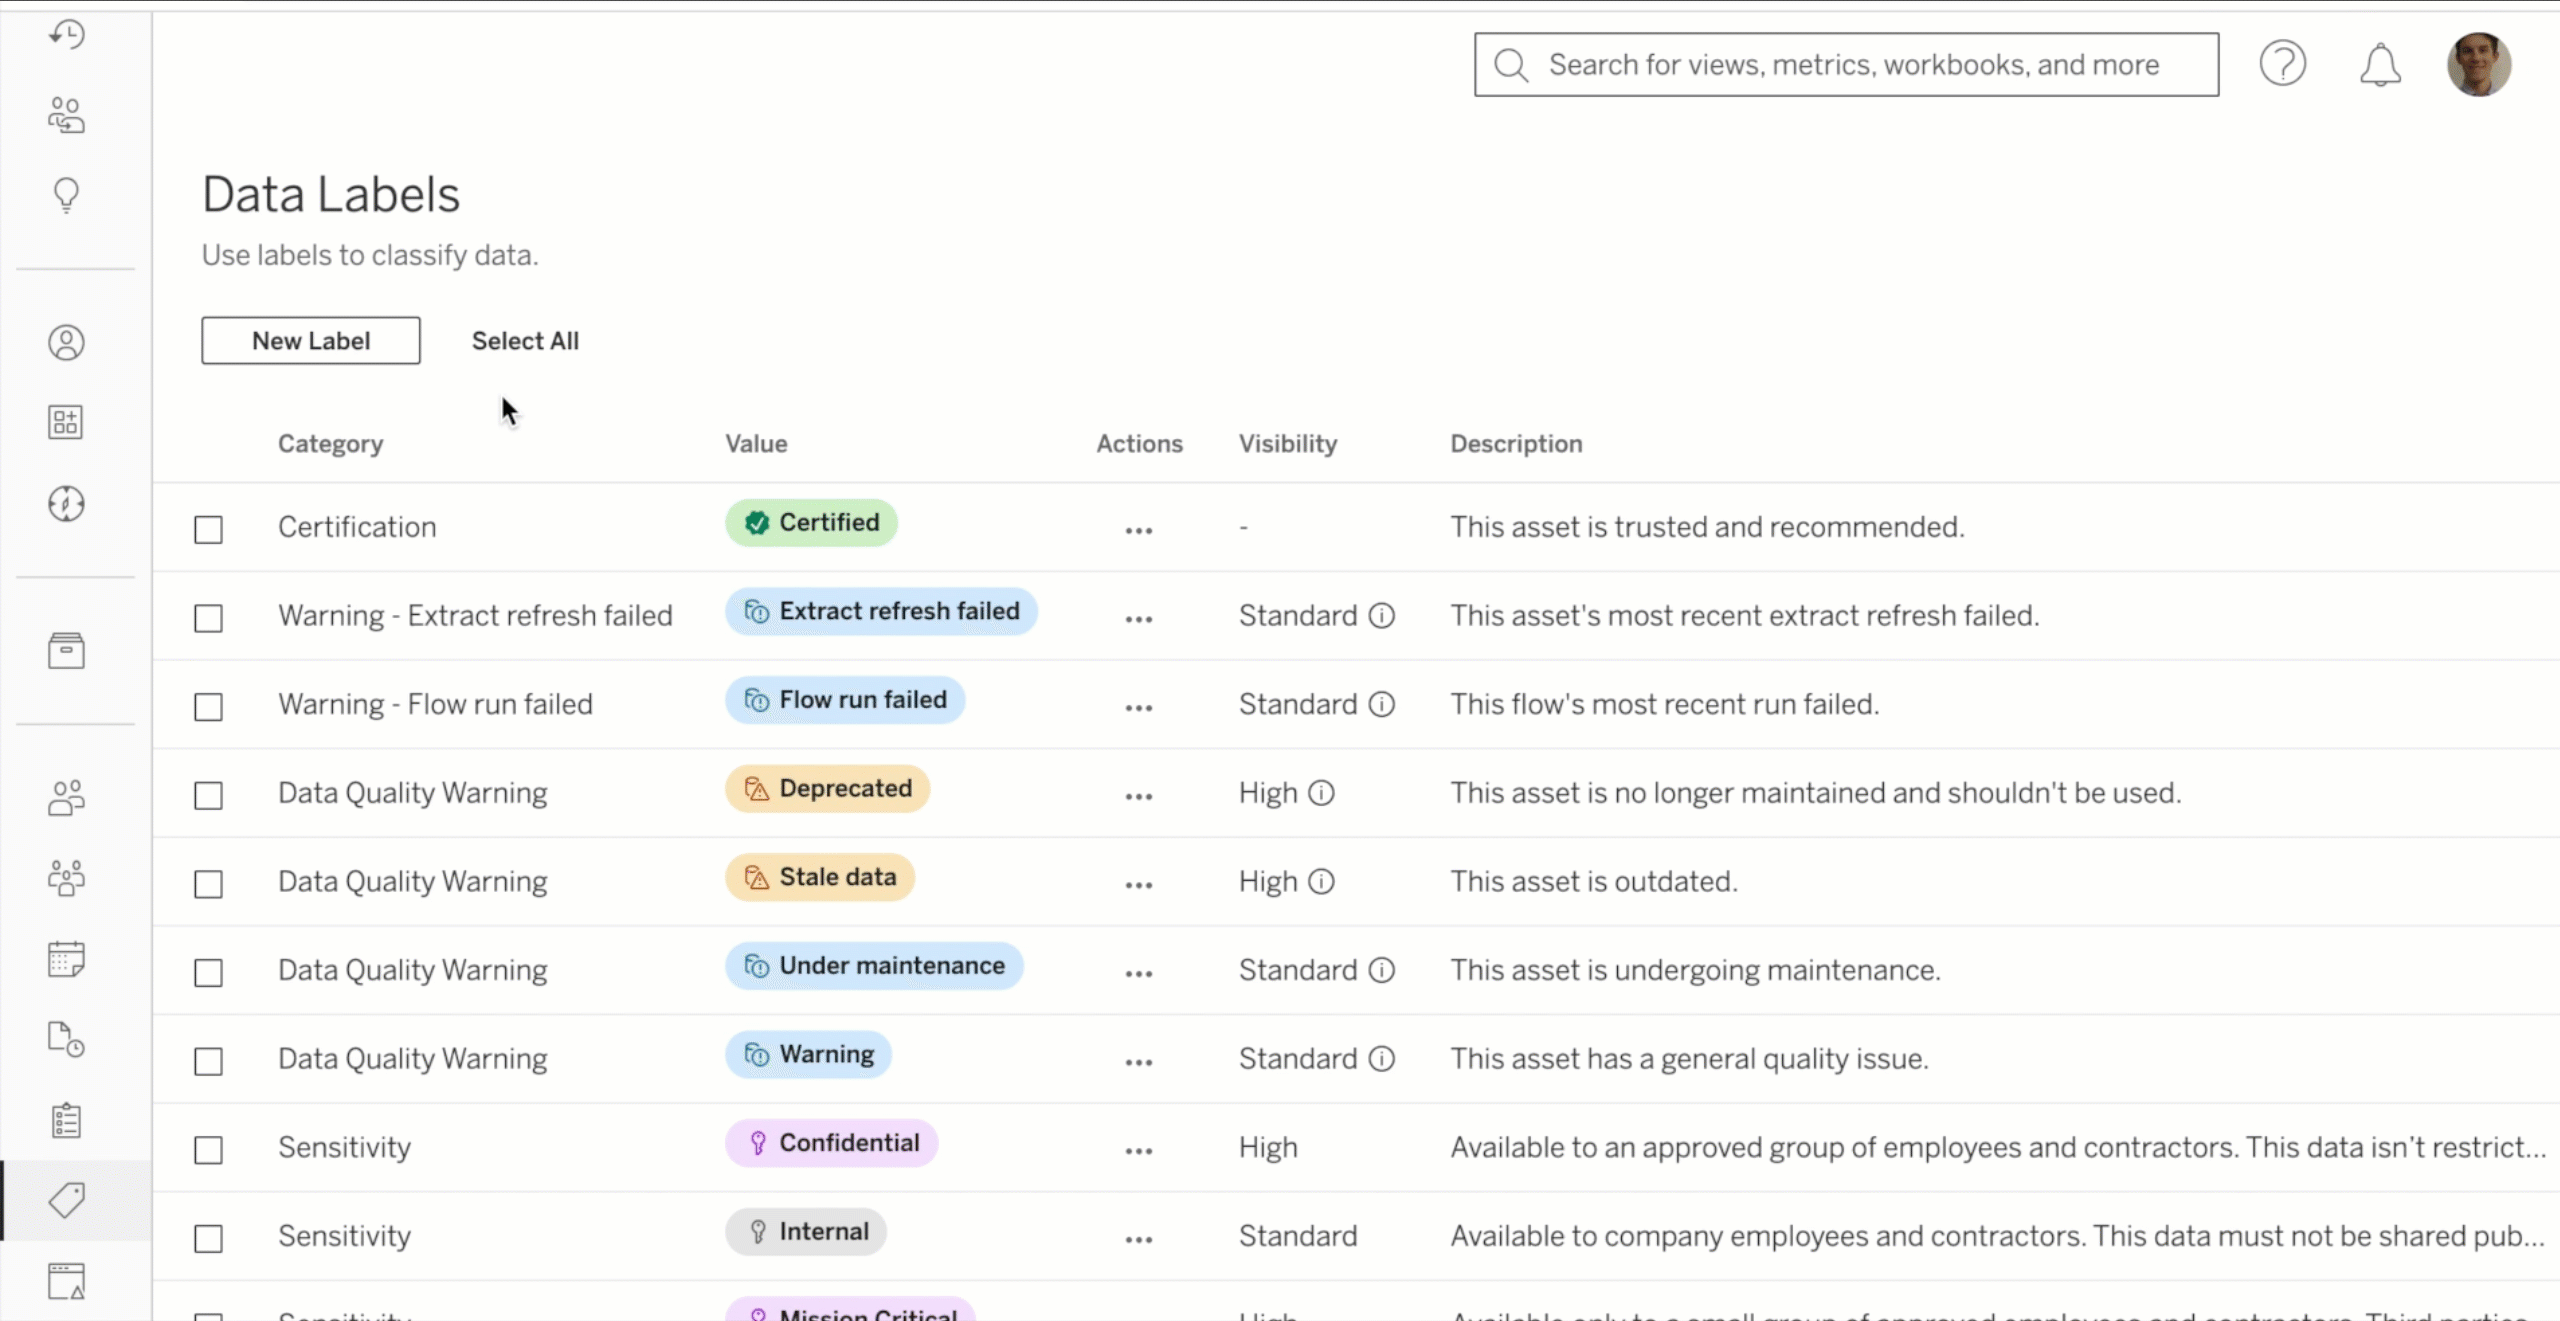Screen dimensions: 2560x1321
Task: Toggle checkbox for Certification row
Action: (x=209, y=527)
